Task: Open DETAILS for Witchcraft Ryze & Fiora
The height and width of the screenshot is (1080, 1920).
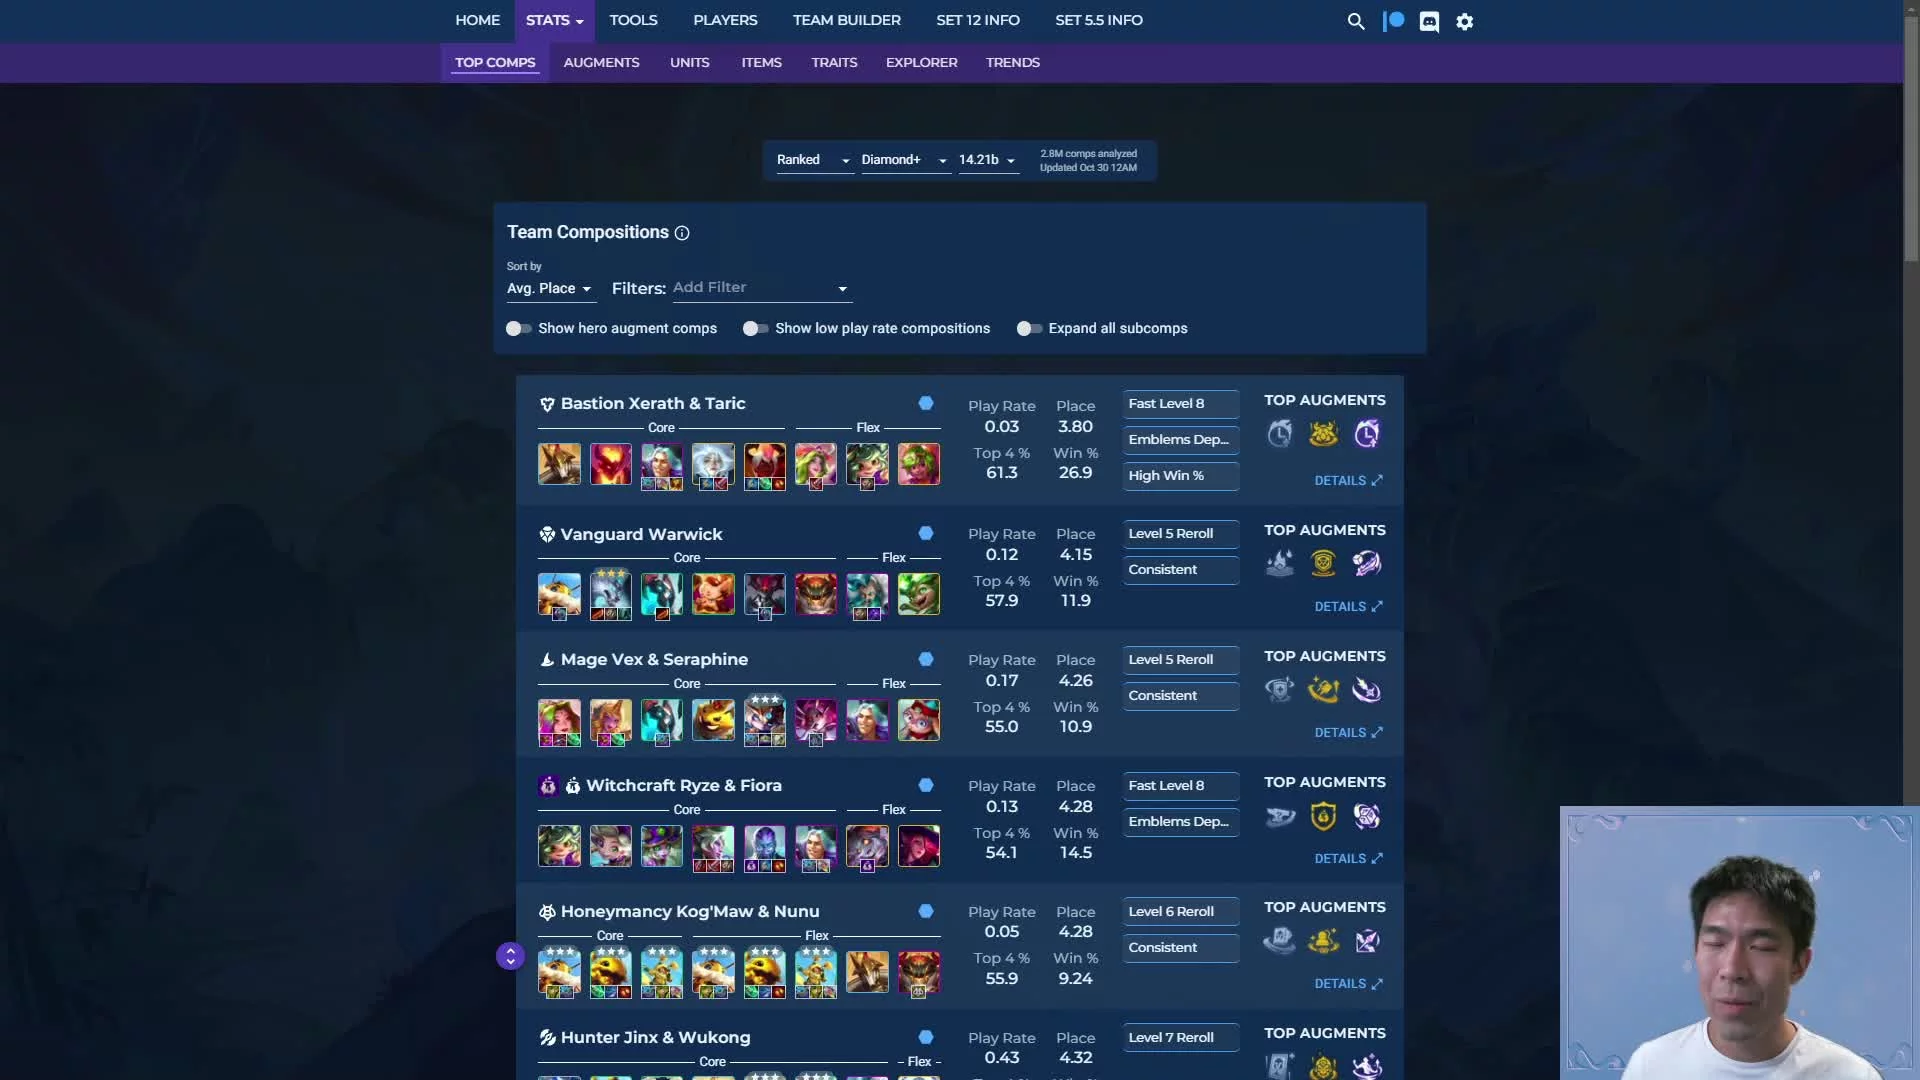Action: [1348, 859]
